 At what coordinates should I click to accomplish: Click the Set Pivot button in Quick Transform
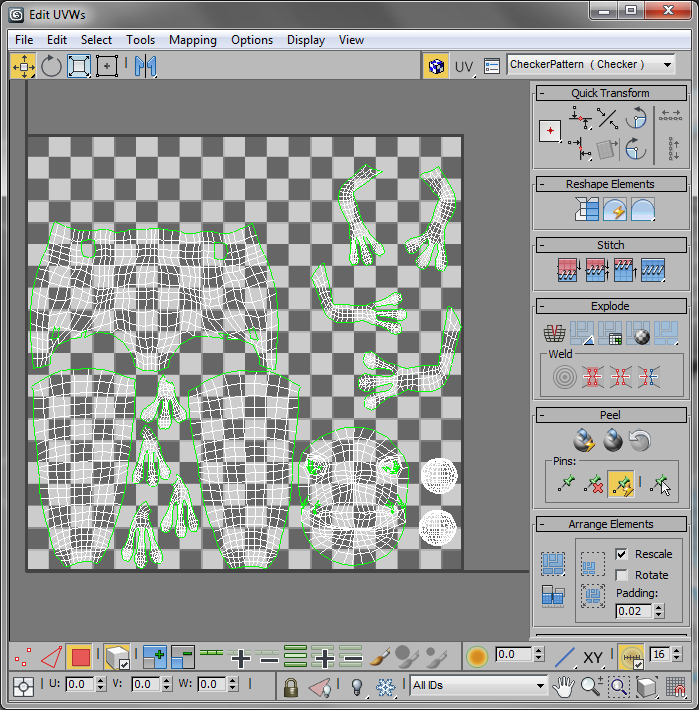(550, 131)
